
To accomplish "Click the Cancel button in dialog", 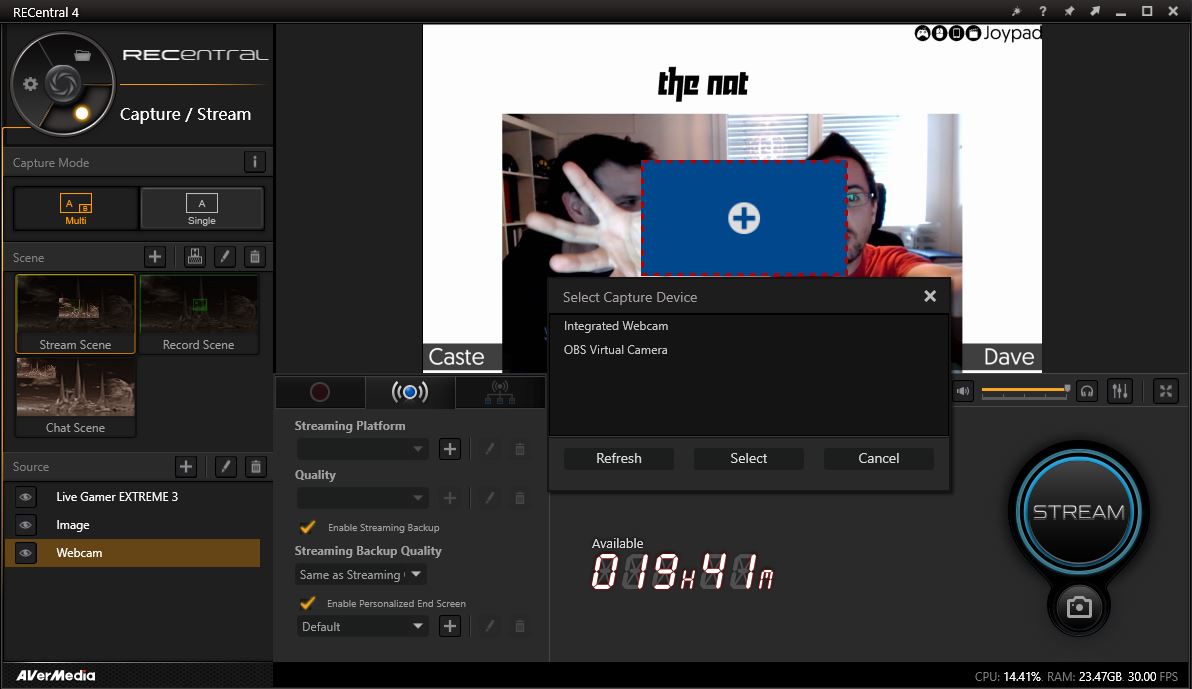I will [879, 458].
